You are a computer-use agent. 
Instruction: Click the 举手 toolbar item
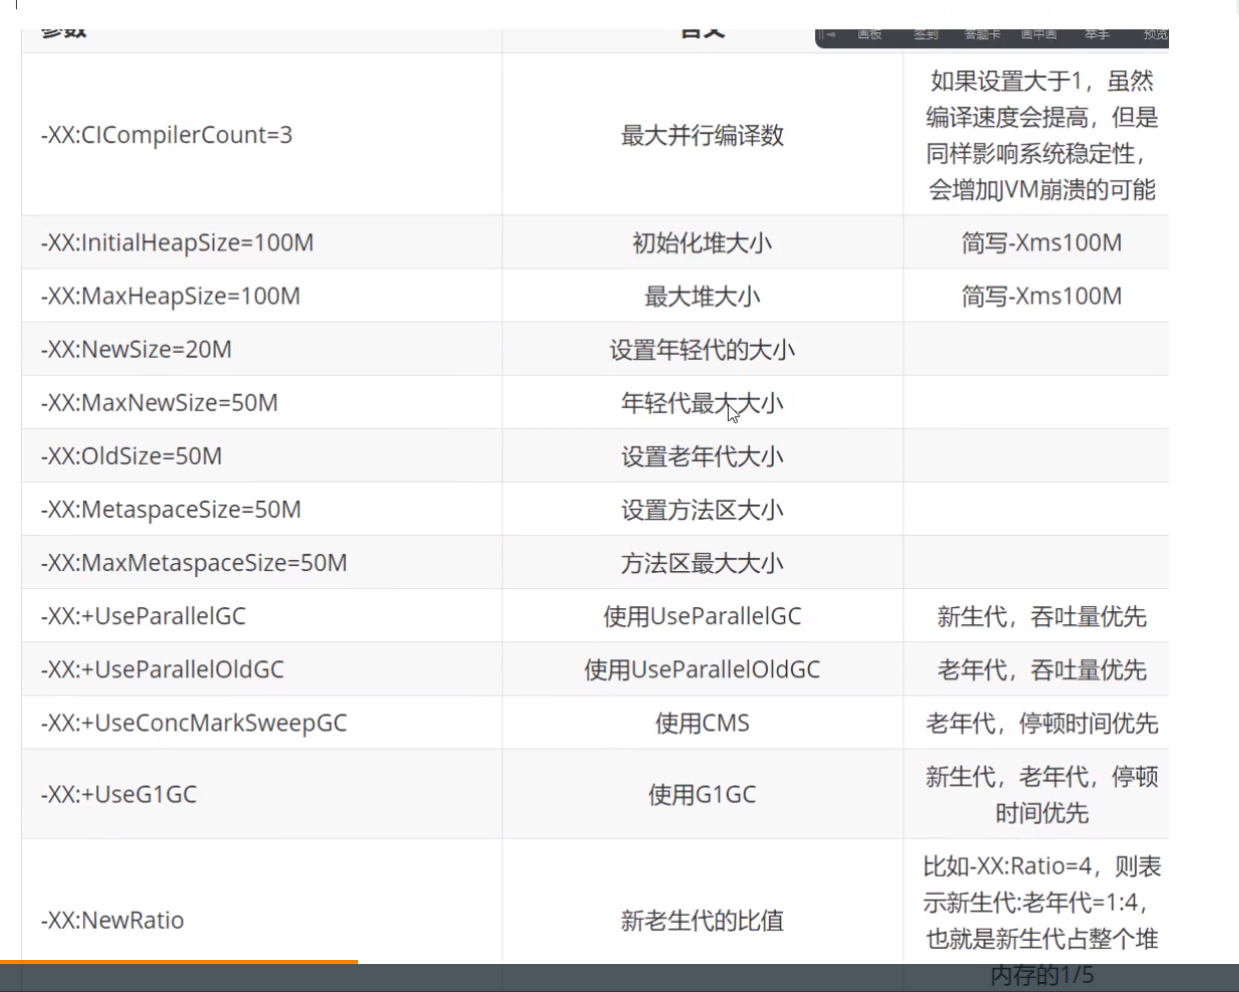[1097, 35]
